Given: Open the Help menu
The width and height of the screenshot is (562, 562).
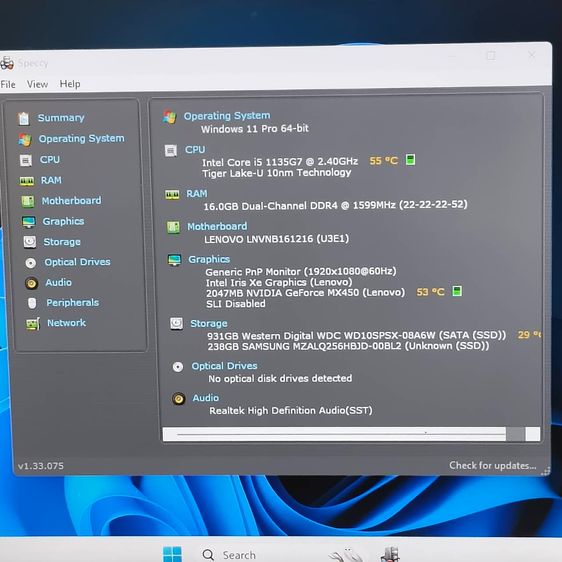Looking at the screenshot, I should 70,84.
